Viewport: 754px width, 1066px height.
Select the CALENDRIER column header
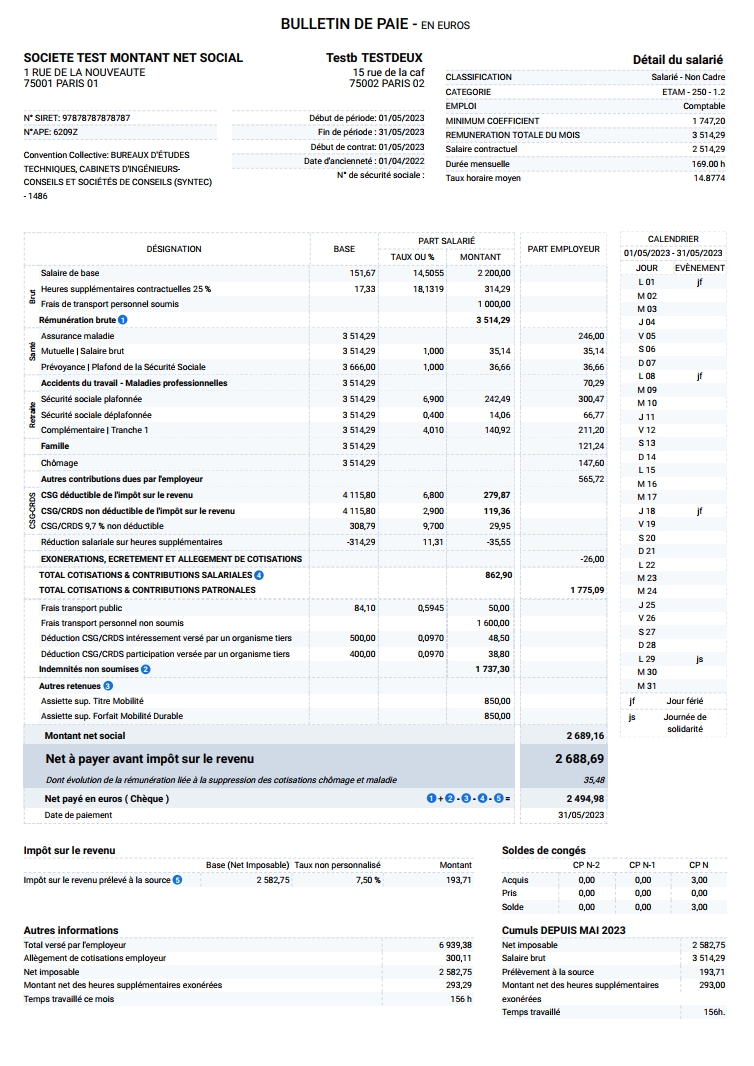(x=673, y=239)
